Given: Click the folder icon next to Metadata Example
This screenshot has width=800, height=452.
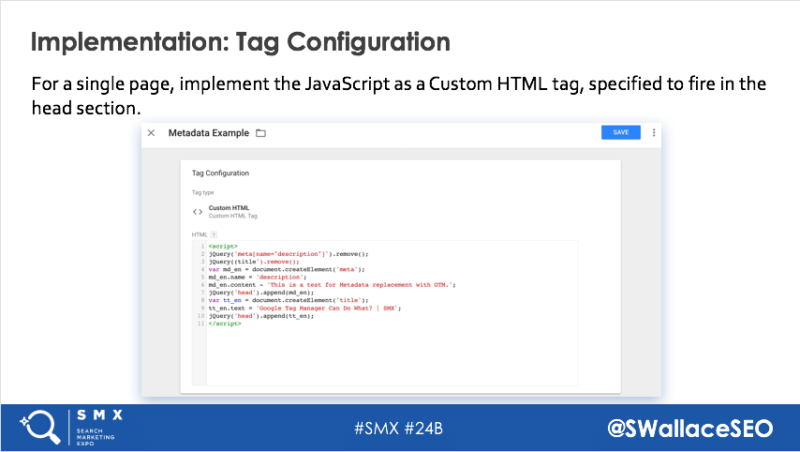Looking at the screenshot, I should click(x=261, y=133).
